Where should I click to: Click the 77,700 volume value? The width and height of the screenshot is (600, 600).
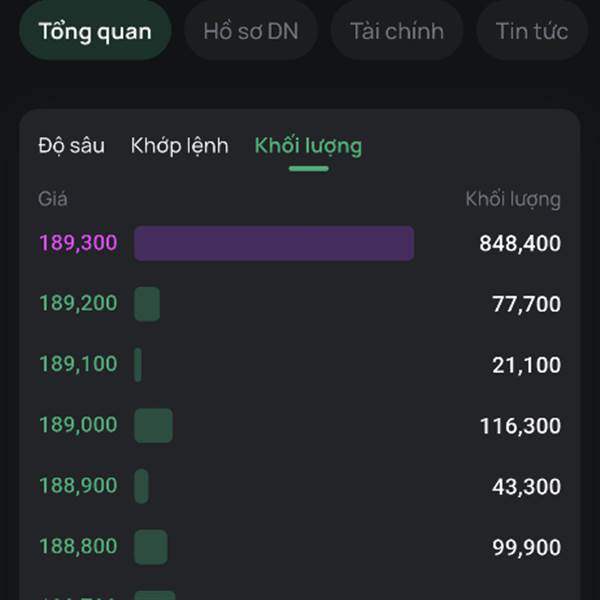526,304
